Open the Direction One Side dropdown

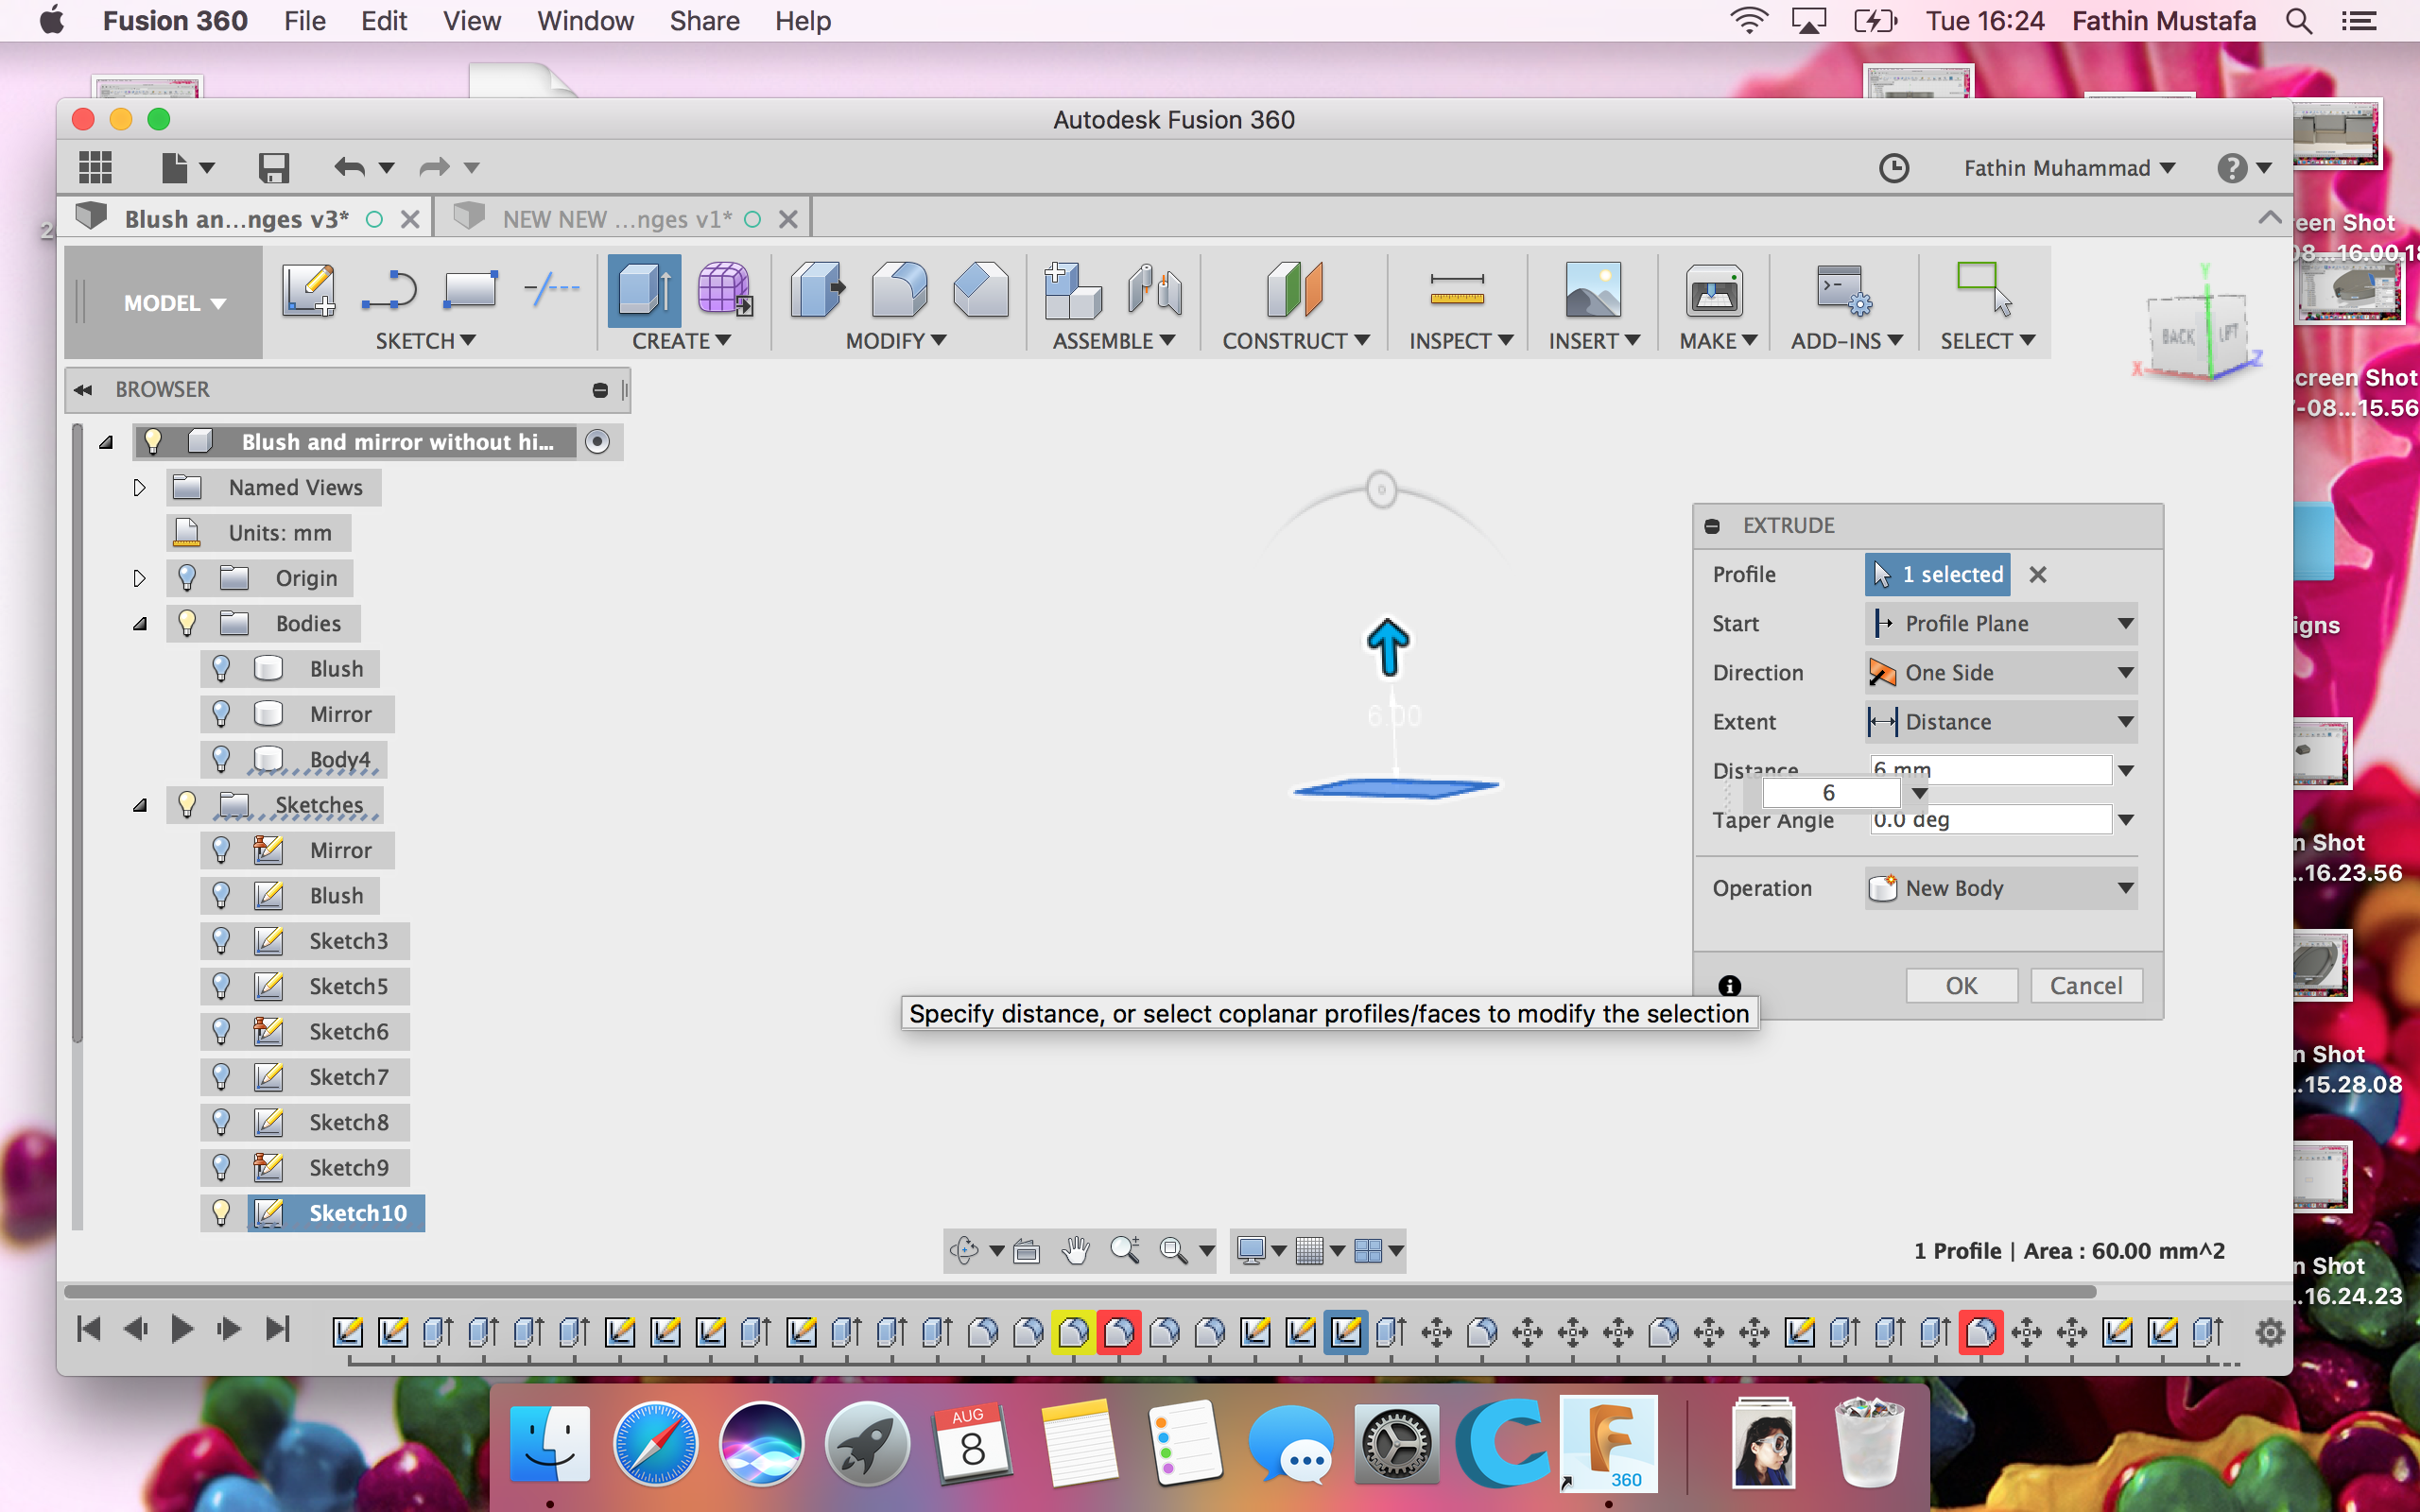[2001, 672]
